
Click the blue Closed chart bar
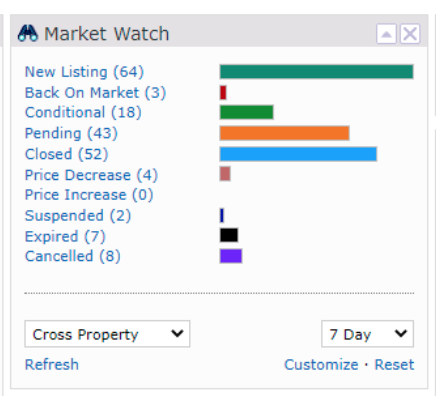point(298,154)
